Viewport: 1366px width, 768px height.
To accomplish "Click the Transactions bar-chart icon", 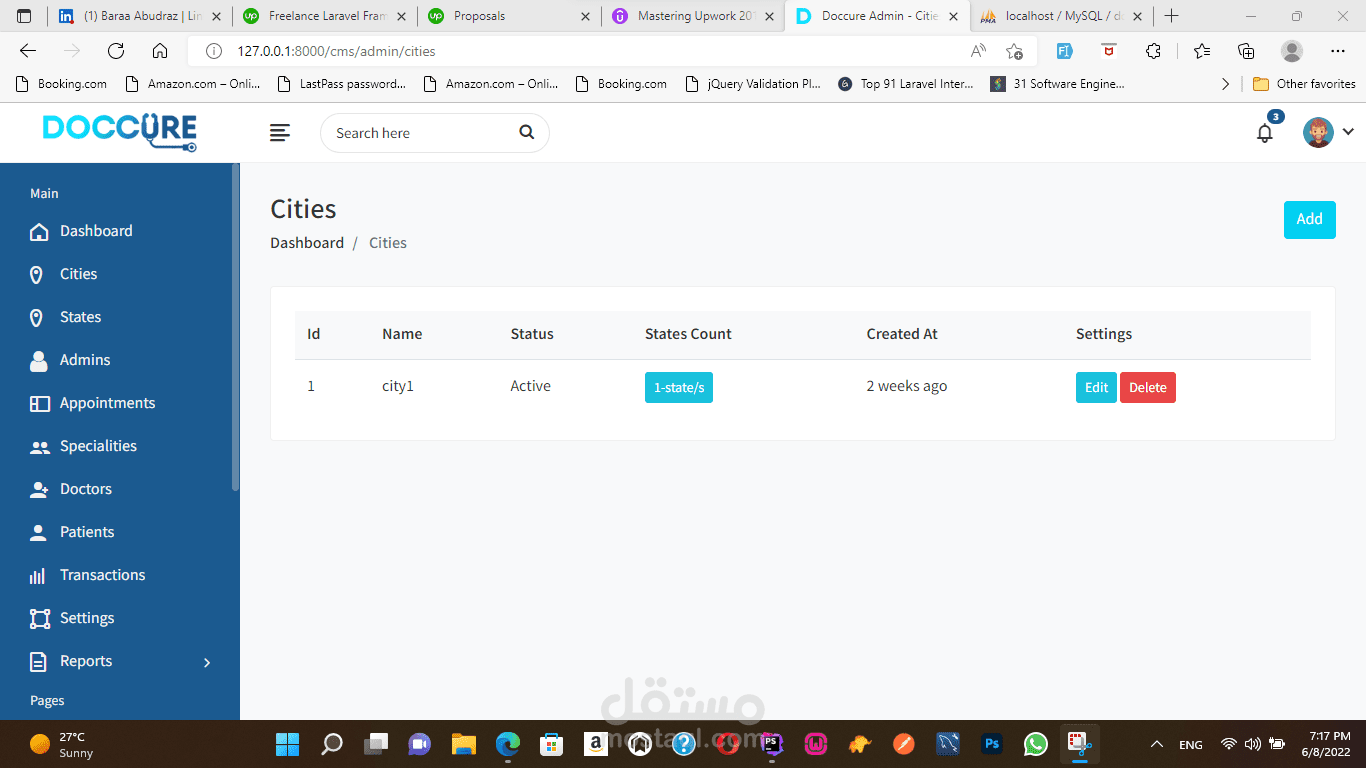I will (x=38, y=577).
